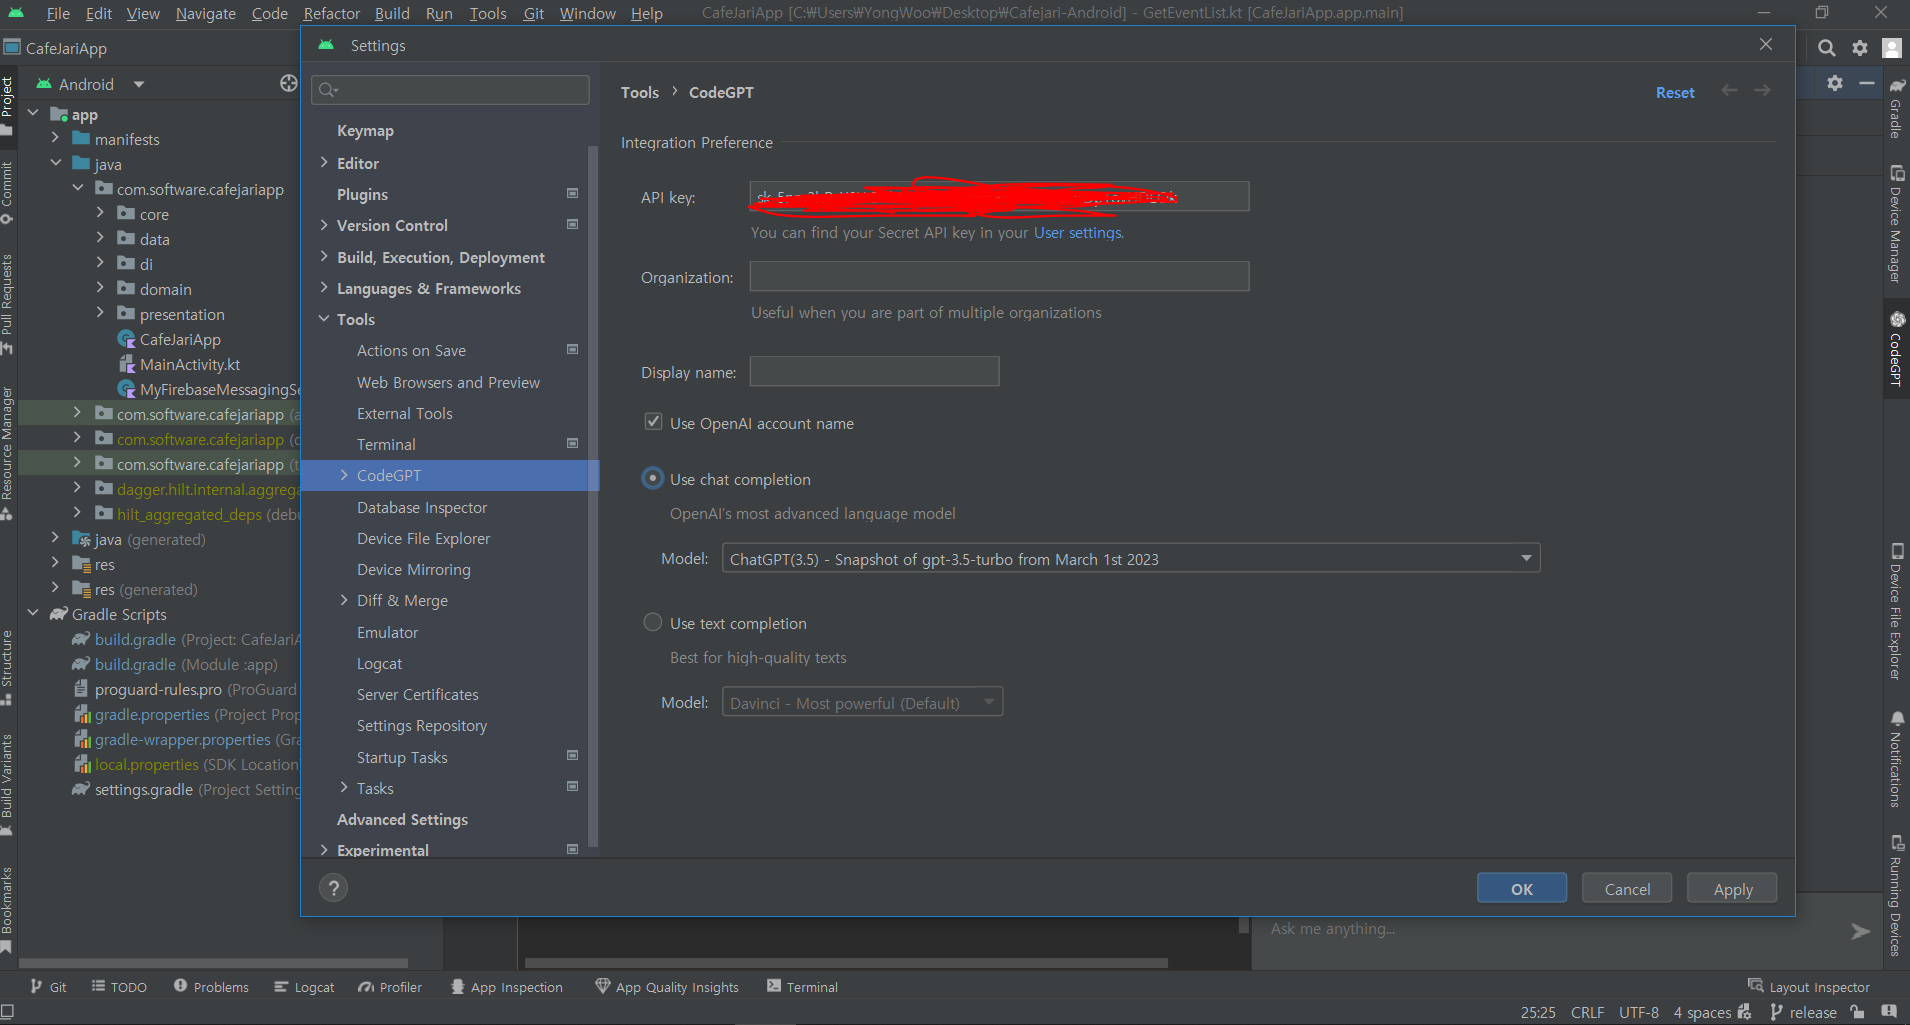This screenshot has height=1025, width=1910.
Task: Open the Logcat tool window
Action: click(x=304, y=987)
